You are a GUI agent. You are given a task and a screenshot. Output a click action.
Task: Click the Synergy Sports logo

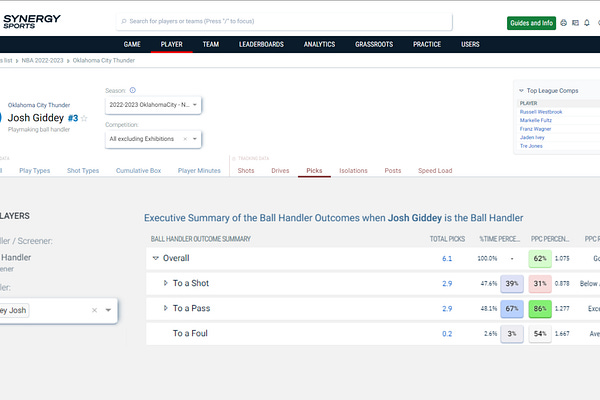[32, 21]
